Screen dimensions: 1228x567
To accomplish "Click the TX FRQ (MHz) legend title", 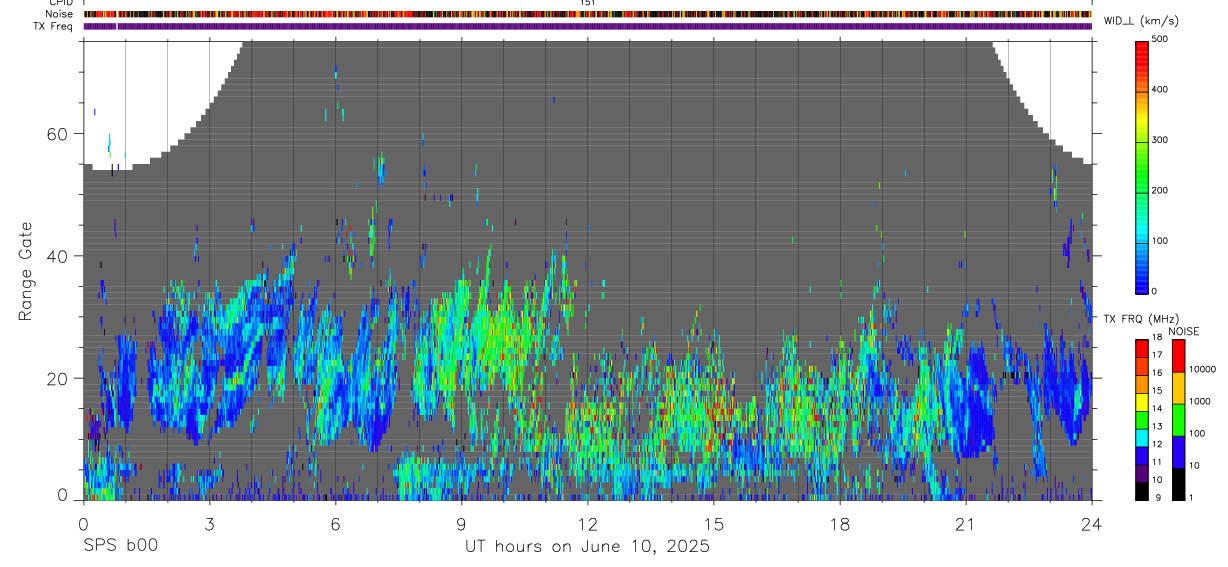I will point(1141,319).
